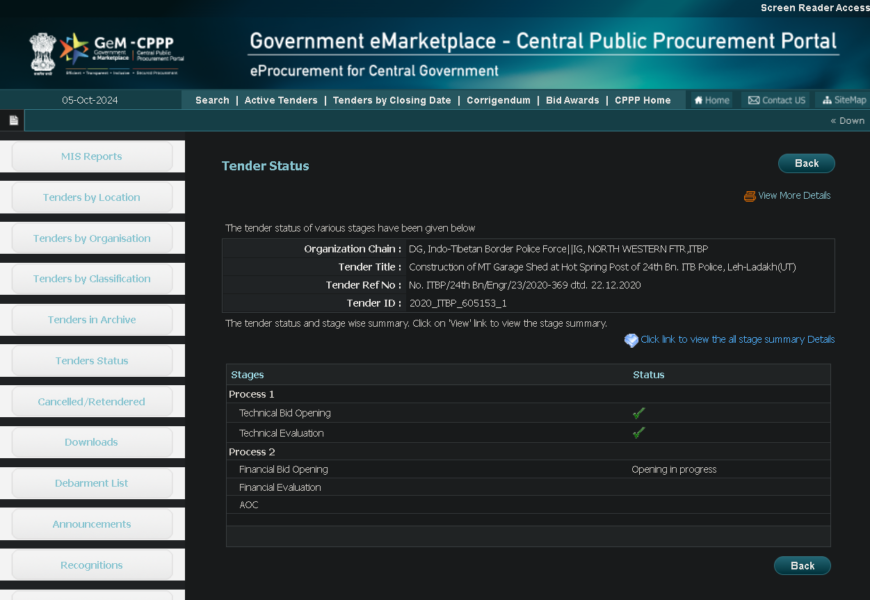870x600 pixels.
Task: Click the Tender Status heading
Action: pyautogui.click(x=265, y=166)
